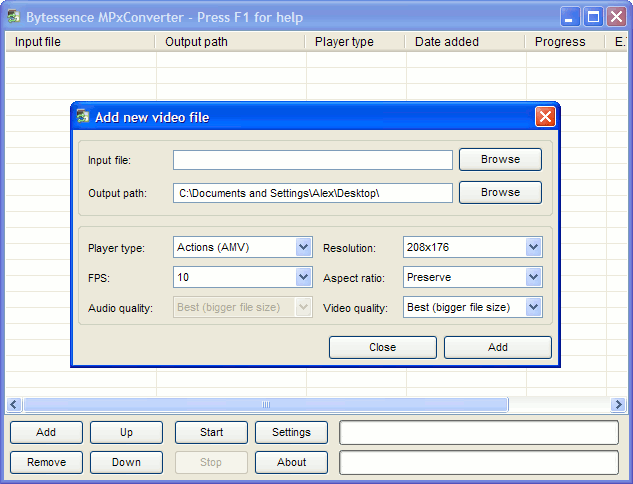This screenshot has height=484, width=633.
Task: Click the Input file text field
Action: coord(313,160)
